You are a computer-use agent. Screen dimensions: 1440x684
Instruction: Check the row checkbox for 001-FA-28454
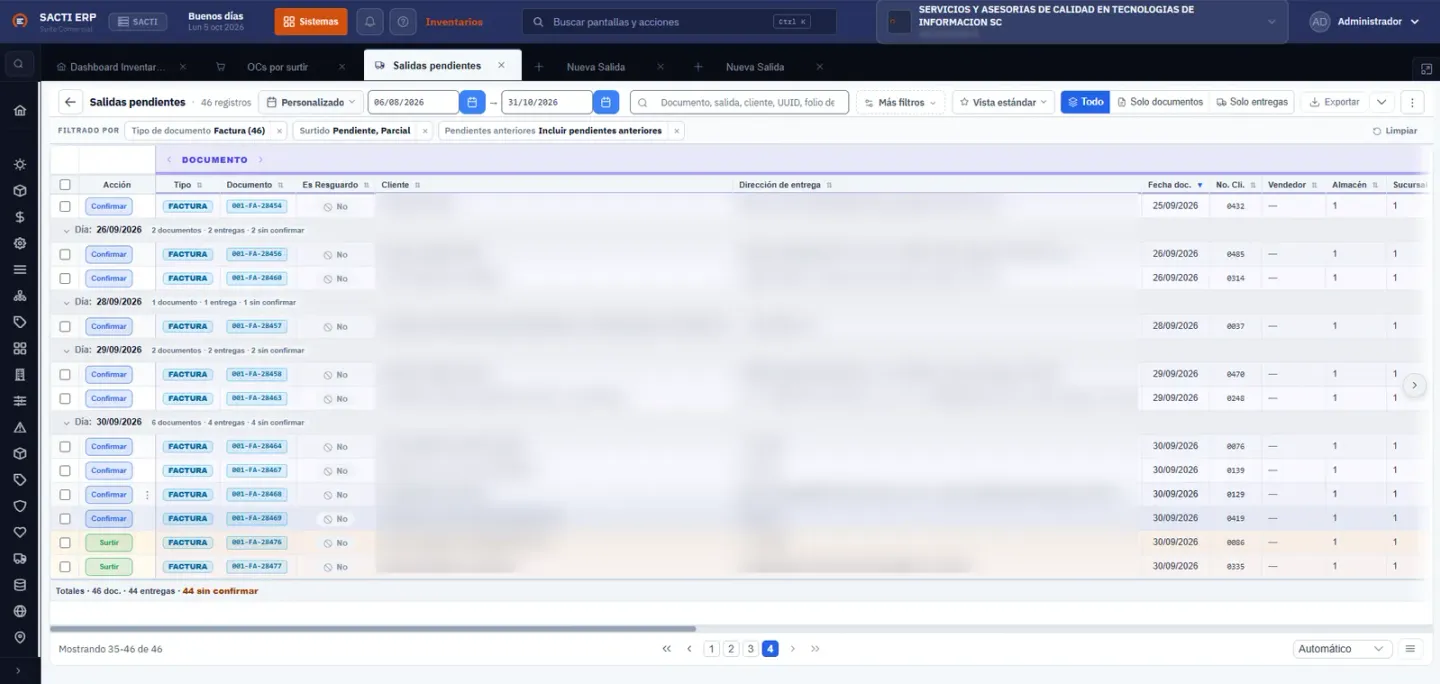tap(65, 206)
